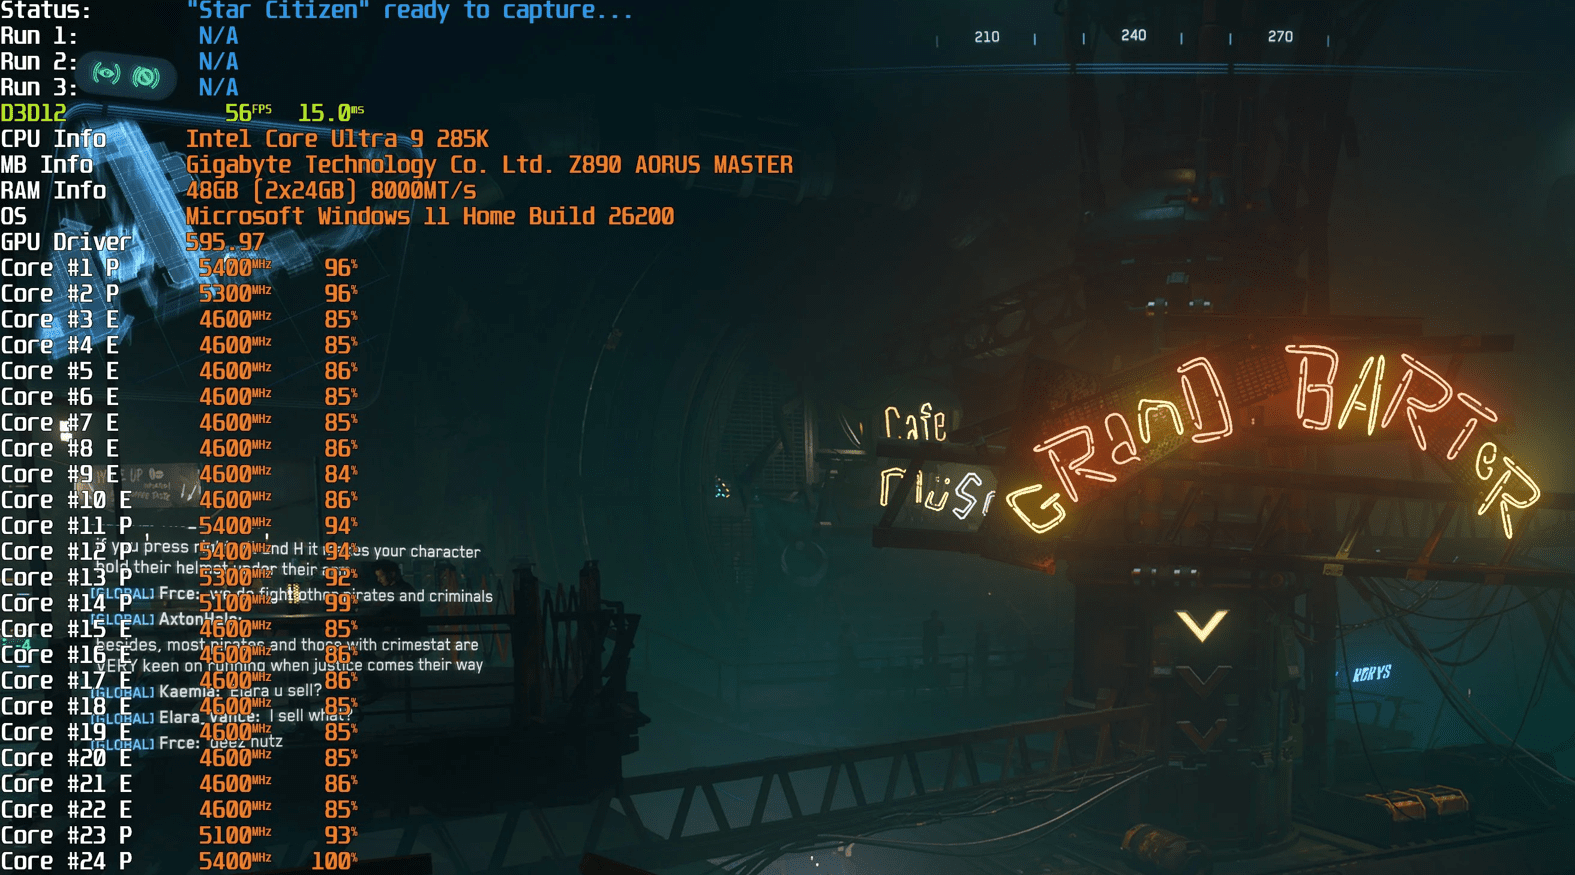Click the 15.0 ms frametime value
The height and width of the screenshot is (875, 1575).
click(331, 113)
